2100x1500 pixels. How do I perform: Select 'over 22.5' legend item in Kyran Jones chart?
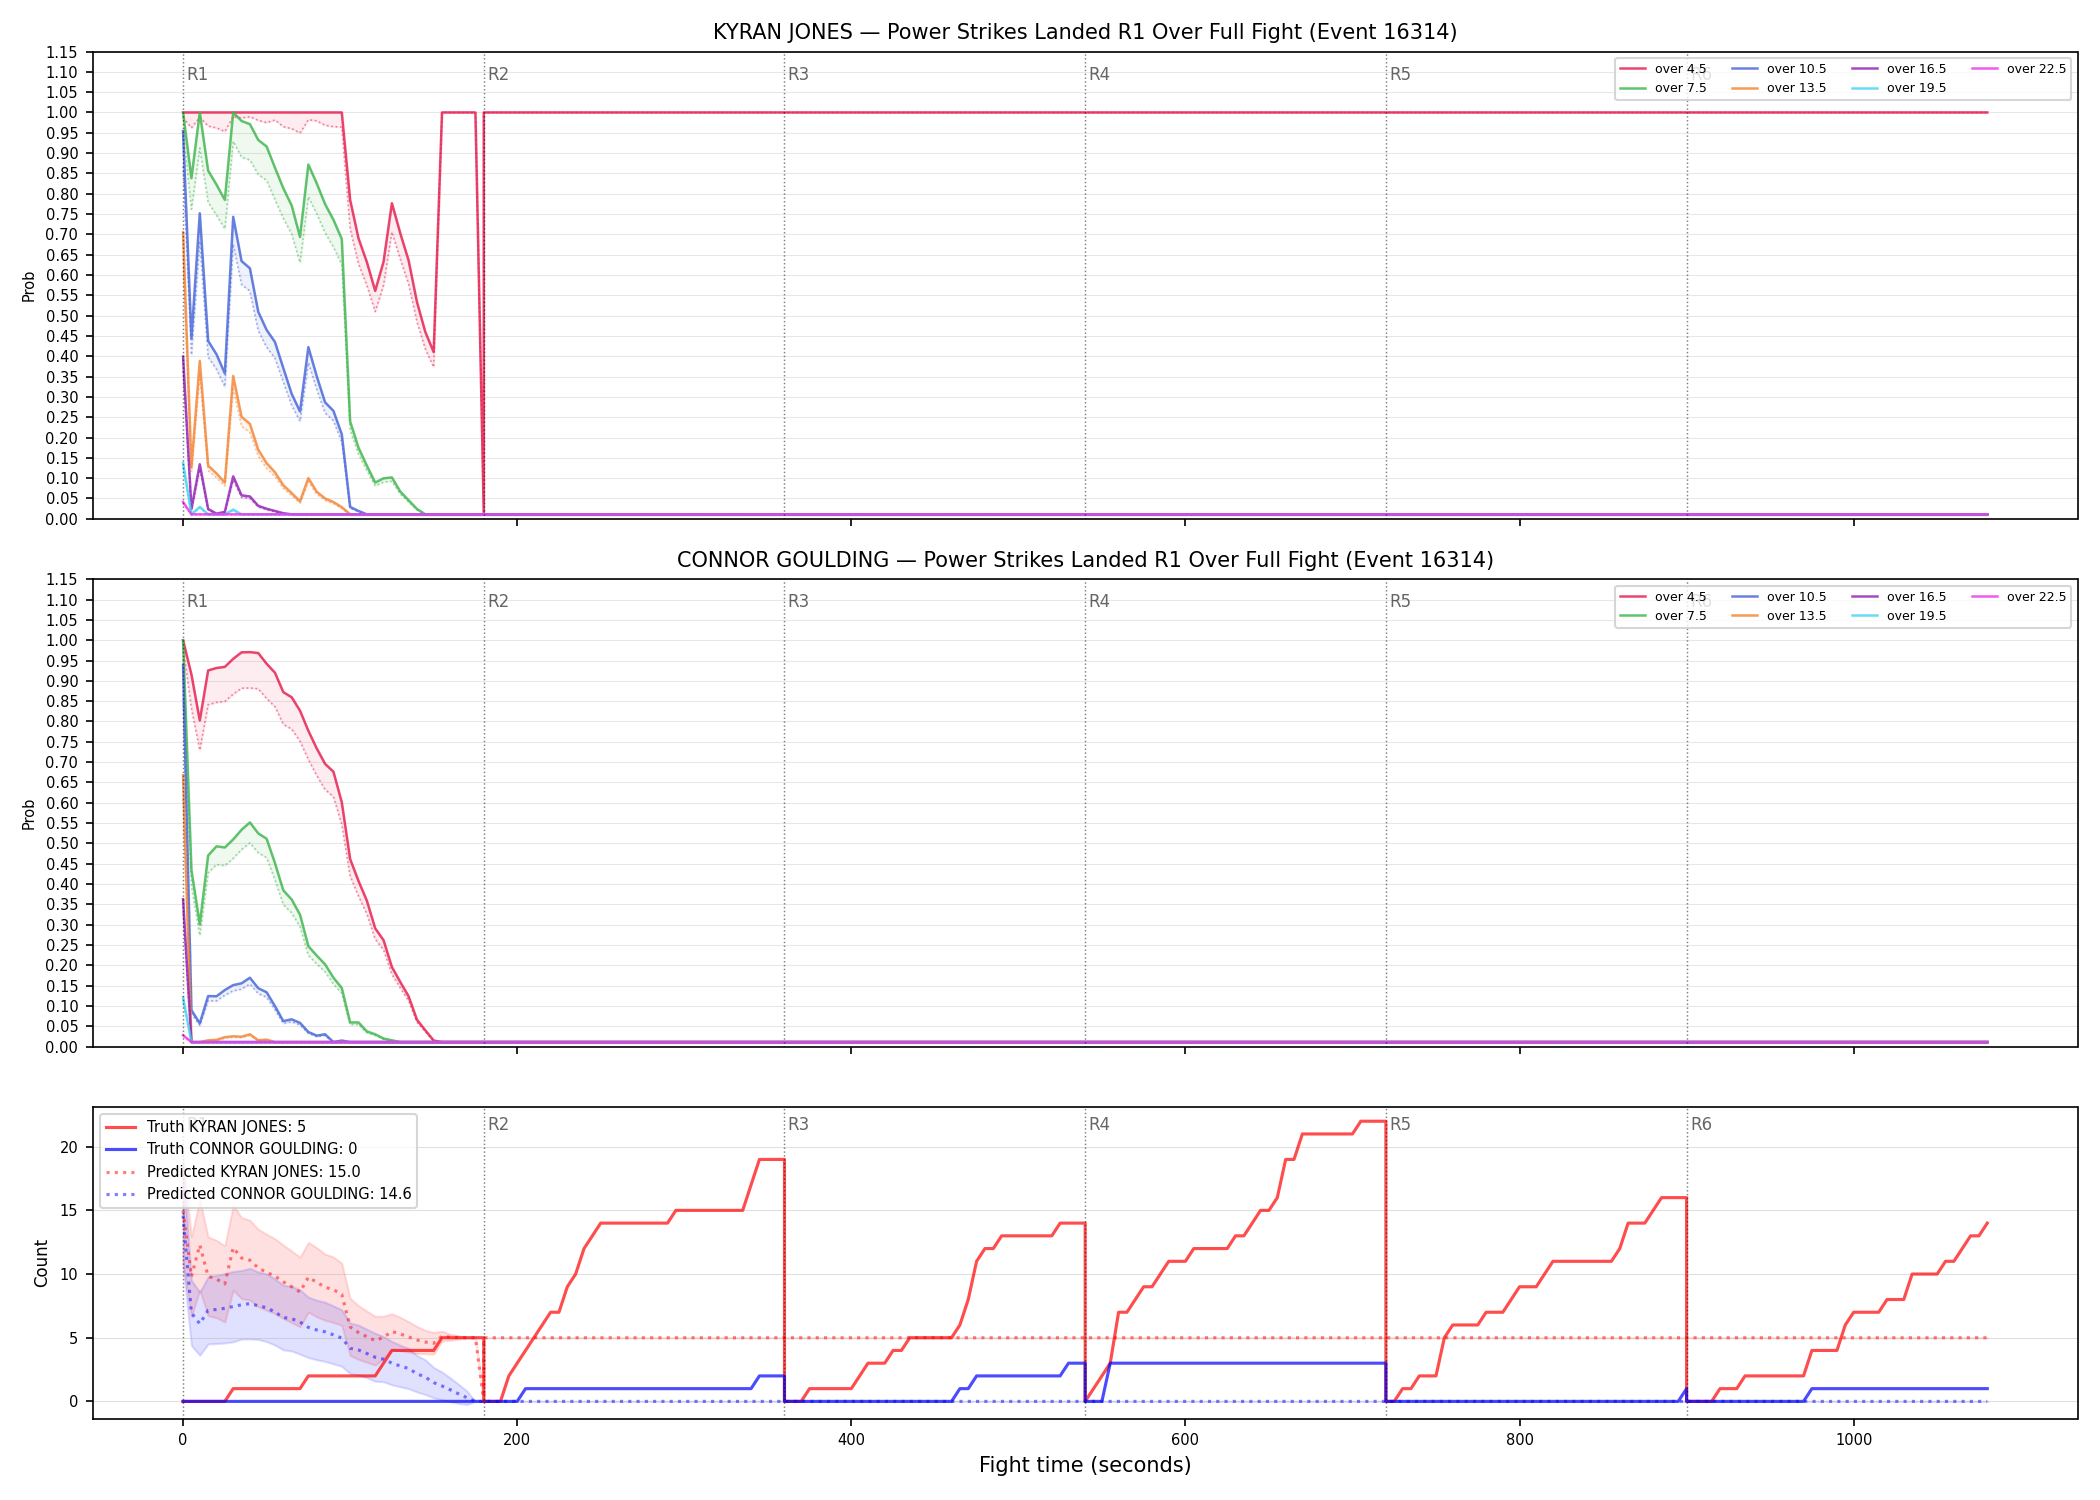[2019, 69]
